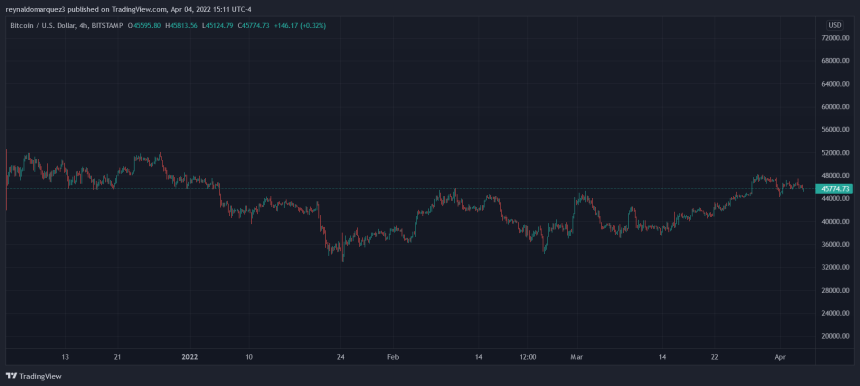Click the 48000.00 price axis label
Viewport: 860px width, 386px height.
point(836,176)
